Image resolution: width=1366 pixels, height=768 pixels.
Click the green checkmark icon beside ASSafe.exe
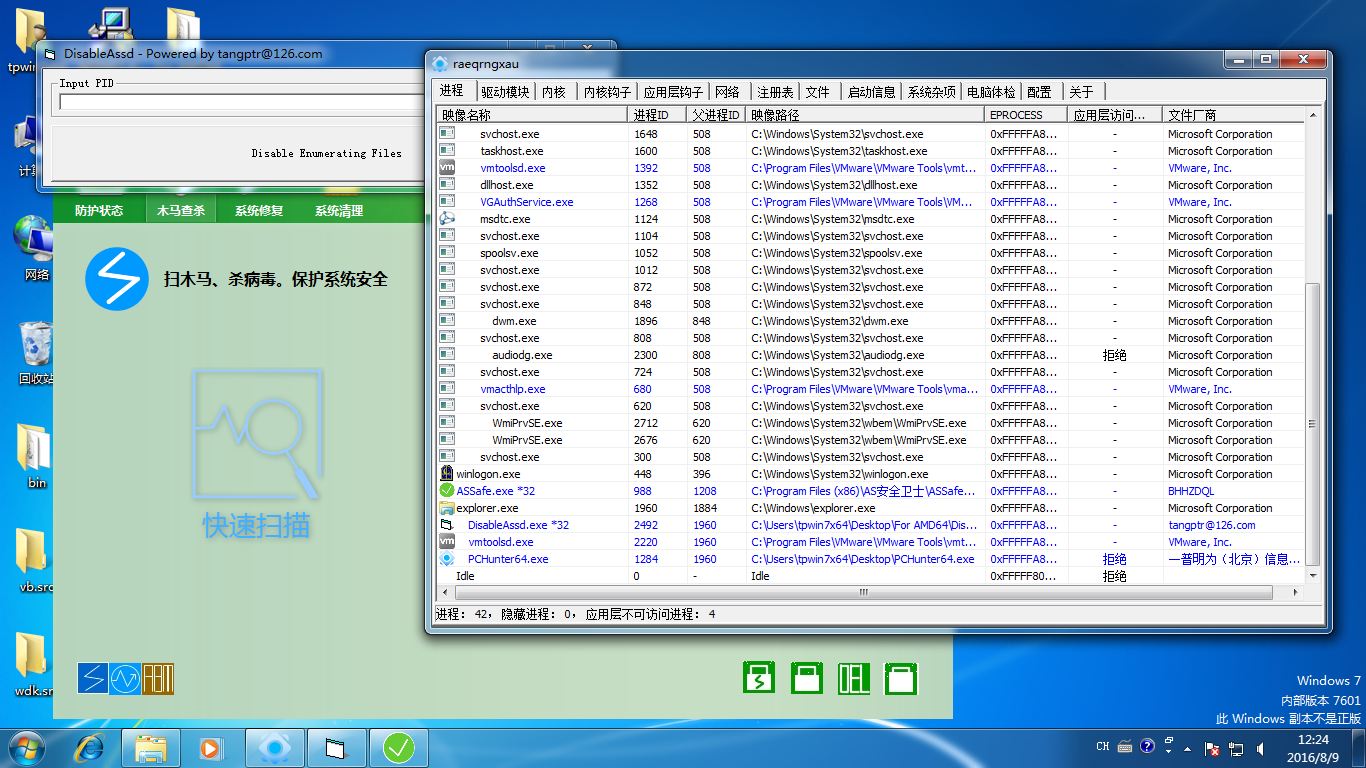pos(447,491)
